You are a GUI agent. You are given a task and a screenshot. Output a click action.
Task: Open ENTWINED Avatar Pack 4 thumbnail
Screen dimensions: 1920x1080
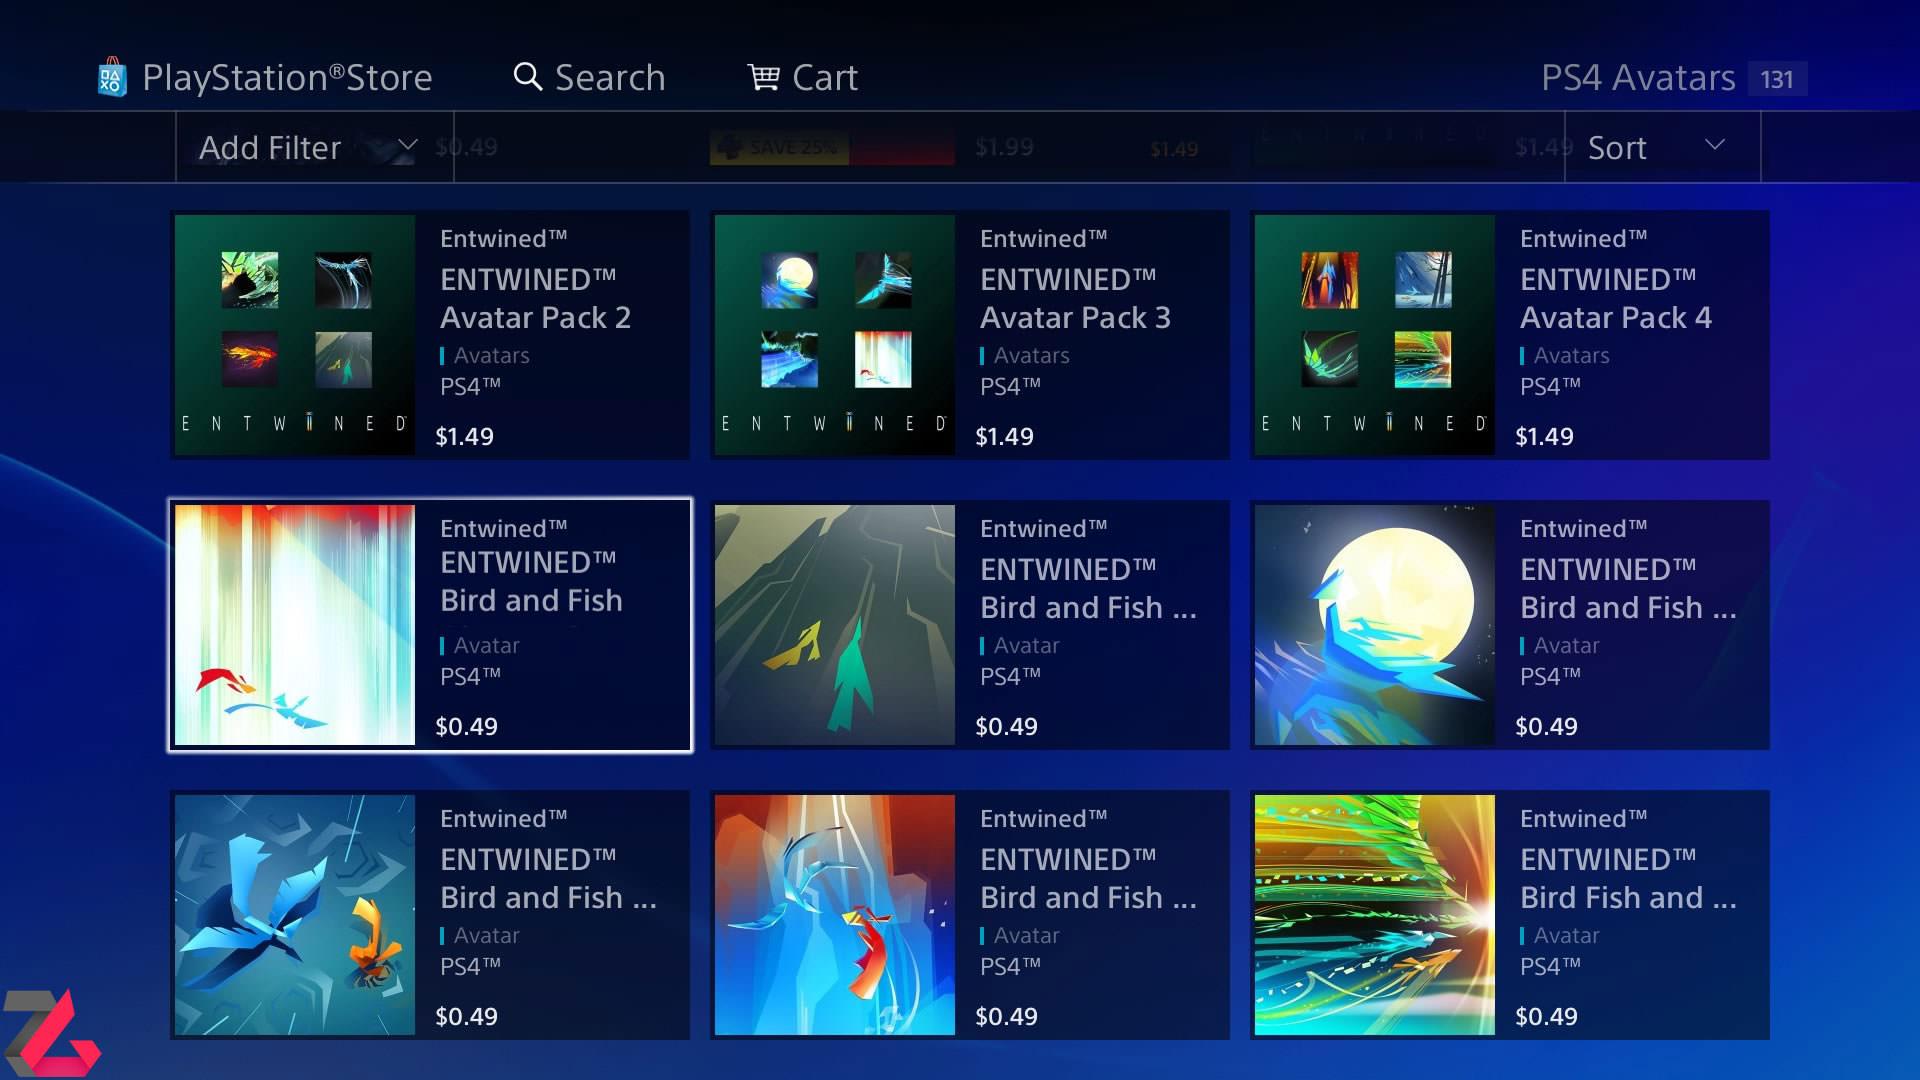[1375, 335]
